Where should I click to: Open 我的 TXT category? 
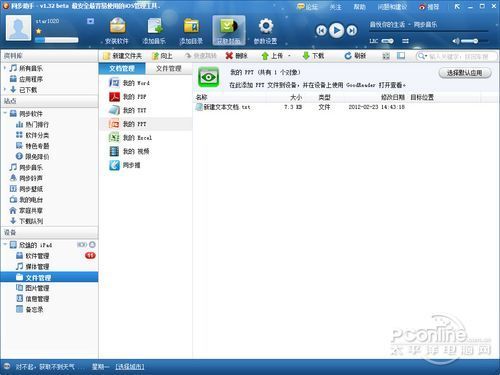pos(146,110)
